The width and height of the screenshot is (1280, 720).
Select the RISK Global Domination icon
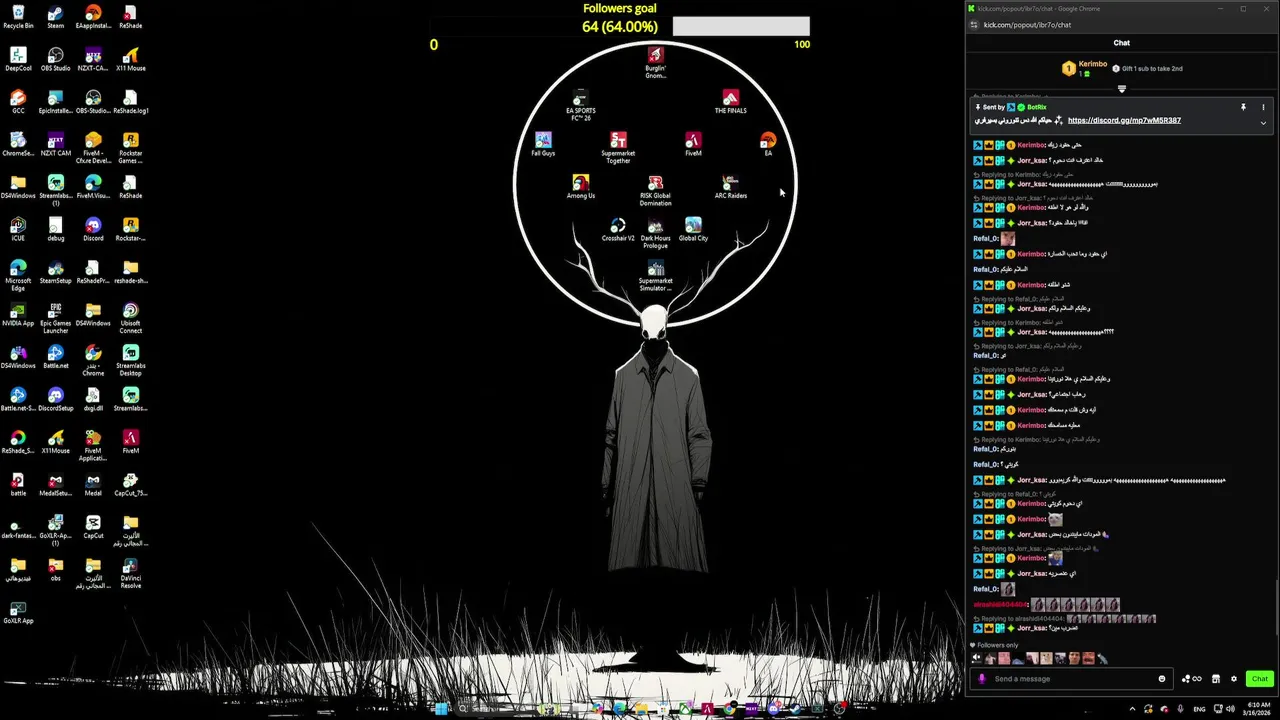tap(655, 190)
